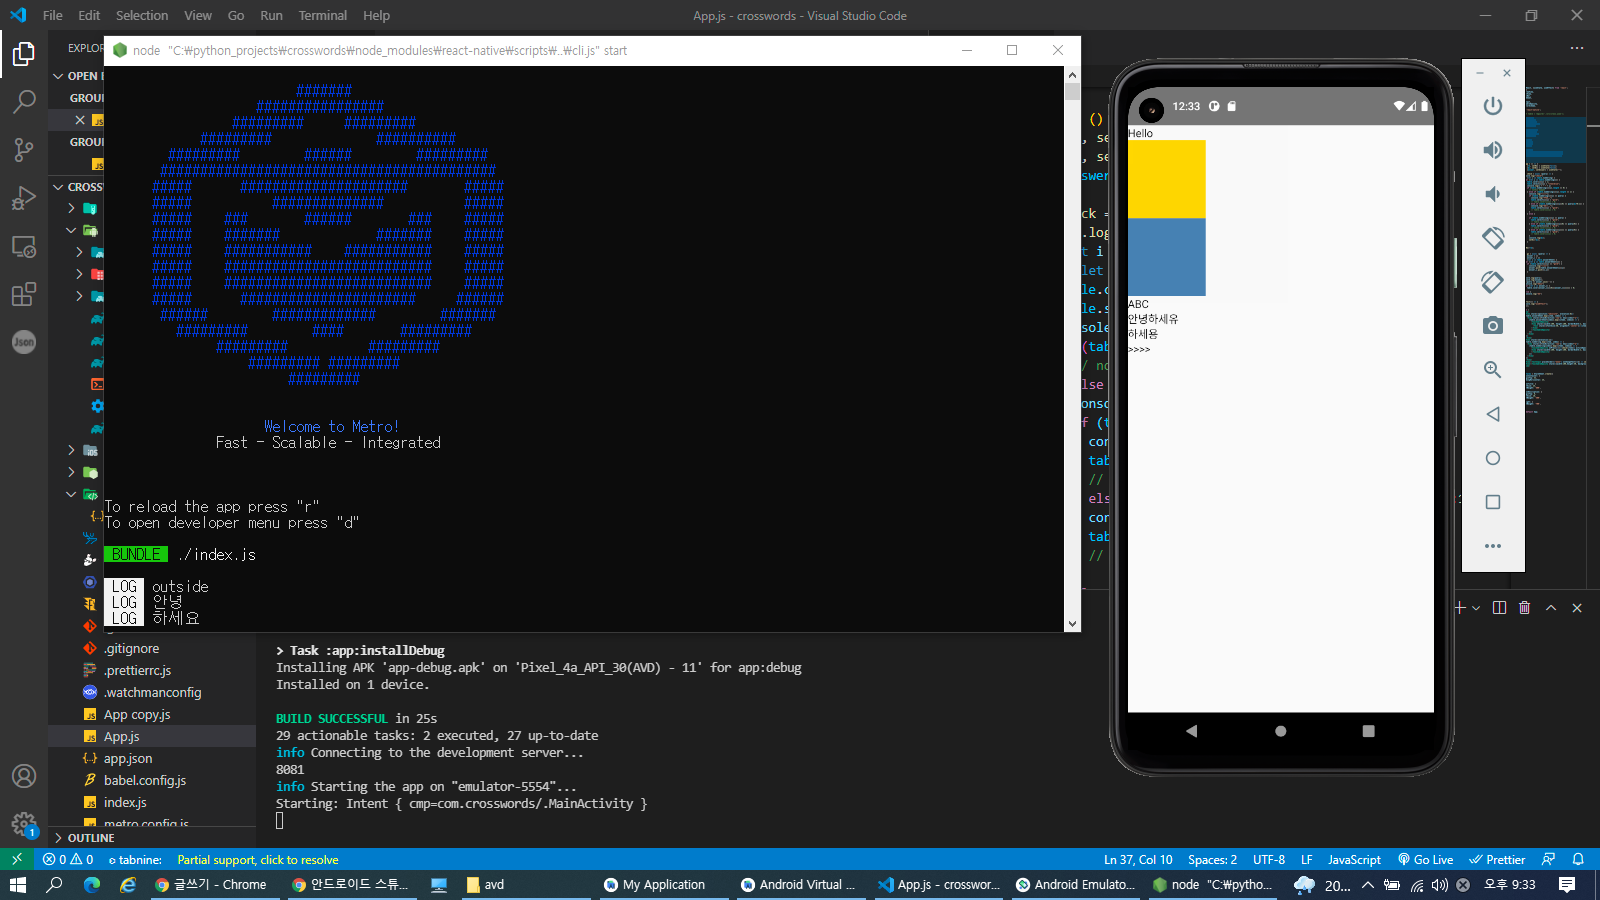
Task: Click emulator power button
Action: pyautogui.click(x=1493, y=106)
